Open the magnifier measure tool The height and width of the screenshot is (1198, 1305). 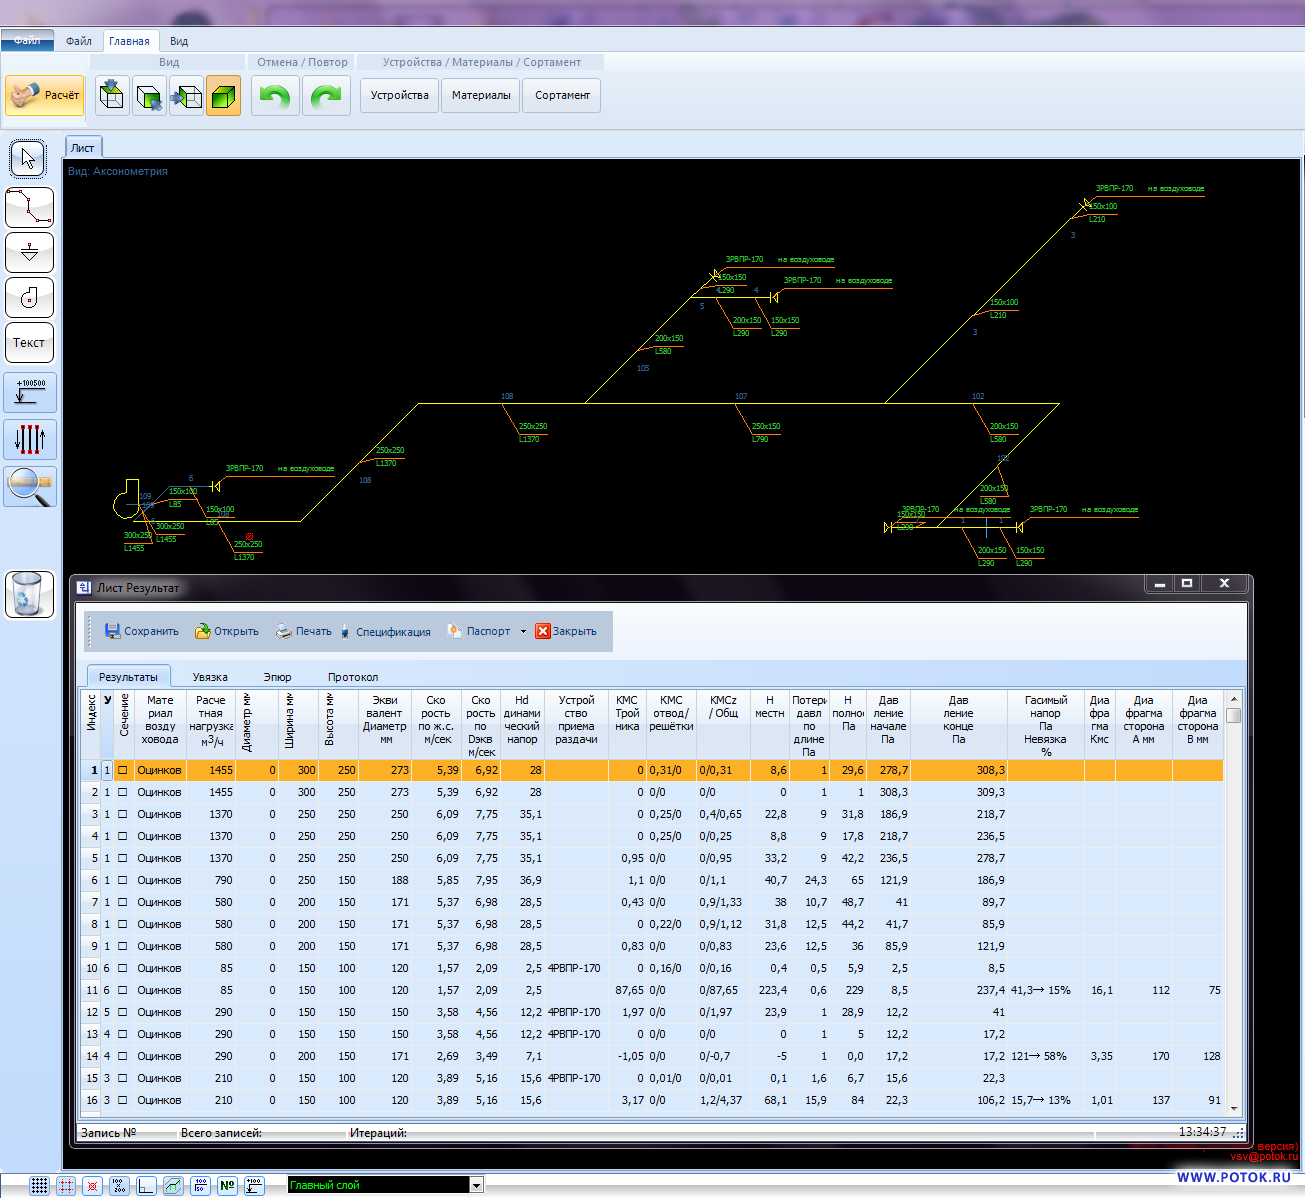point(29,487)
